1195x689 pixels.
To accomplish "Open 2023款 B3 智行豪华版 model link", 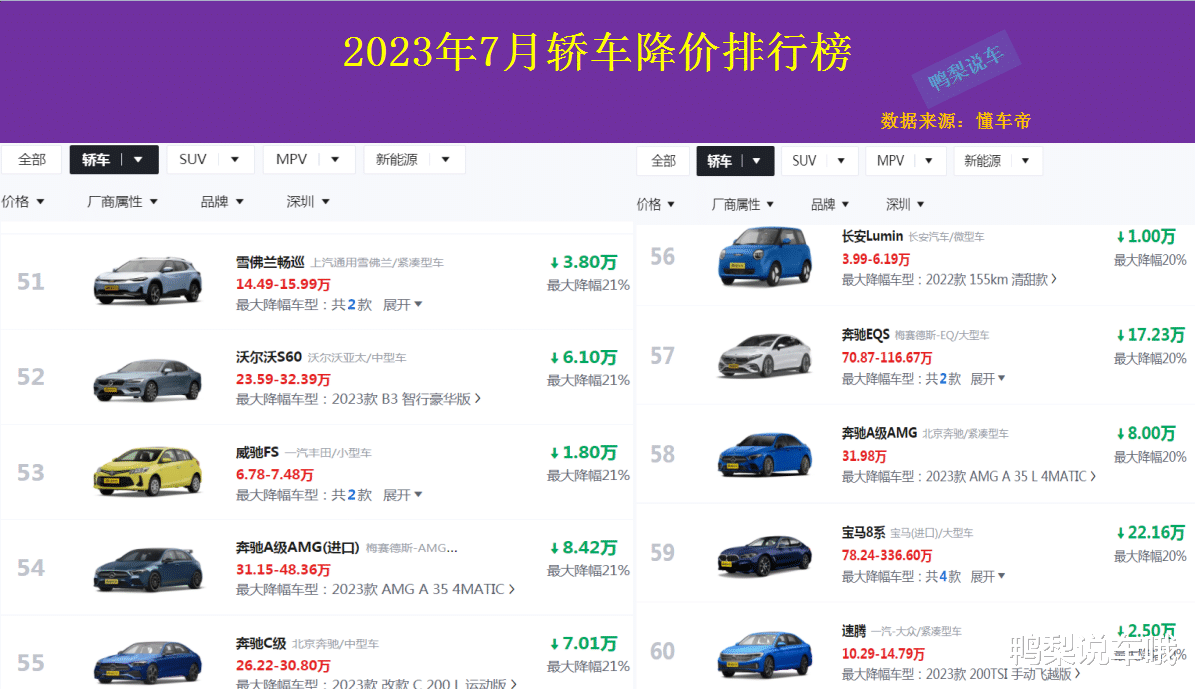I will tap(405, 399).
